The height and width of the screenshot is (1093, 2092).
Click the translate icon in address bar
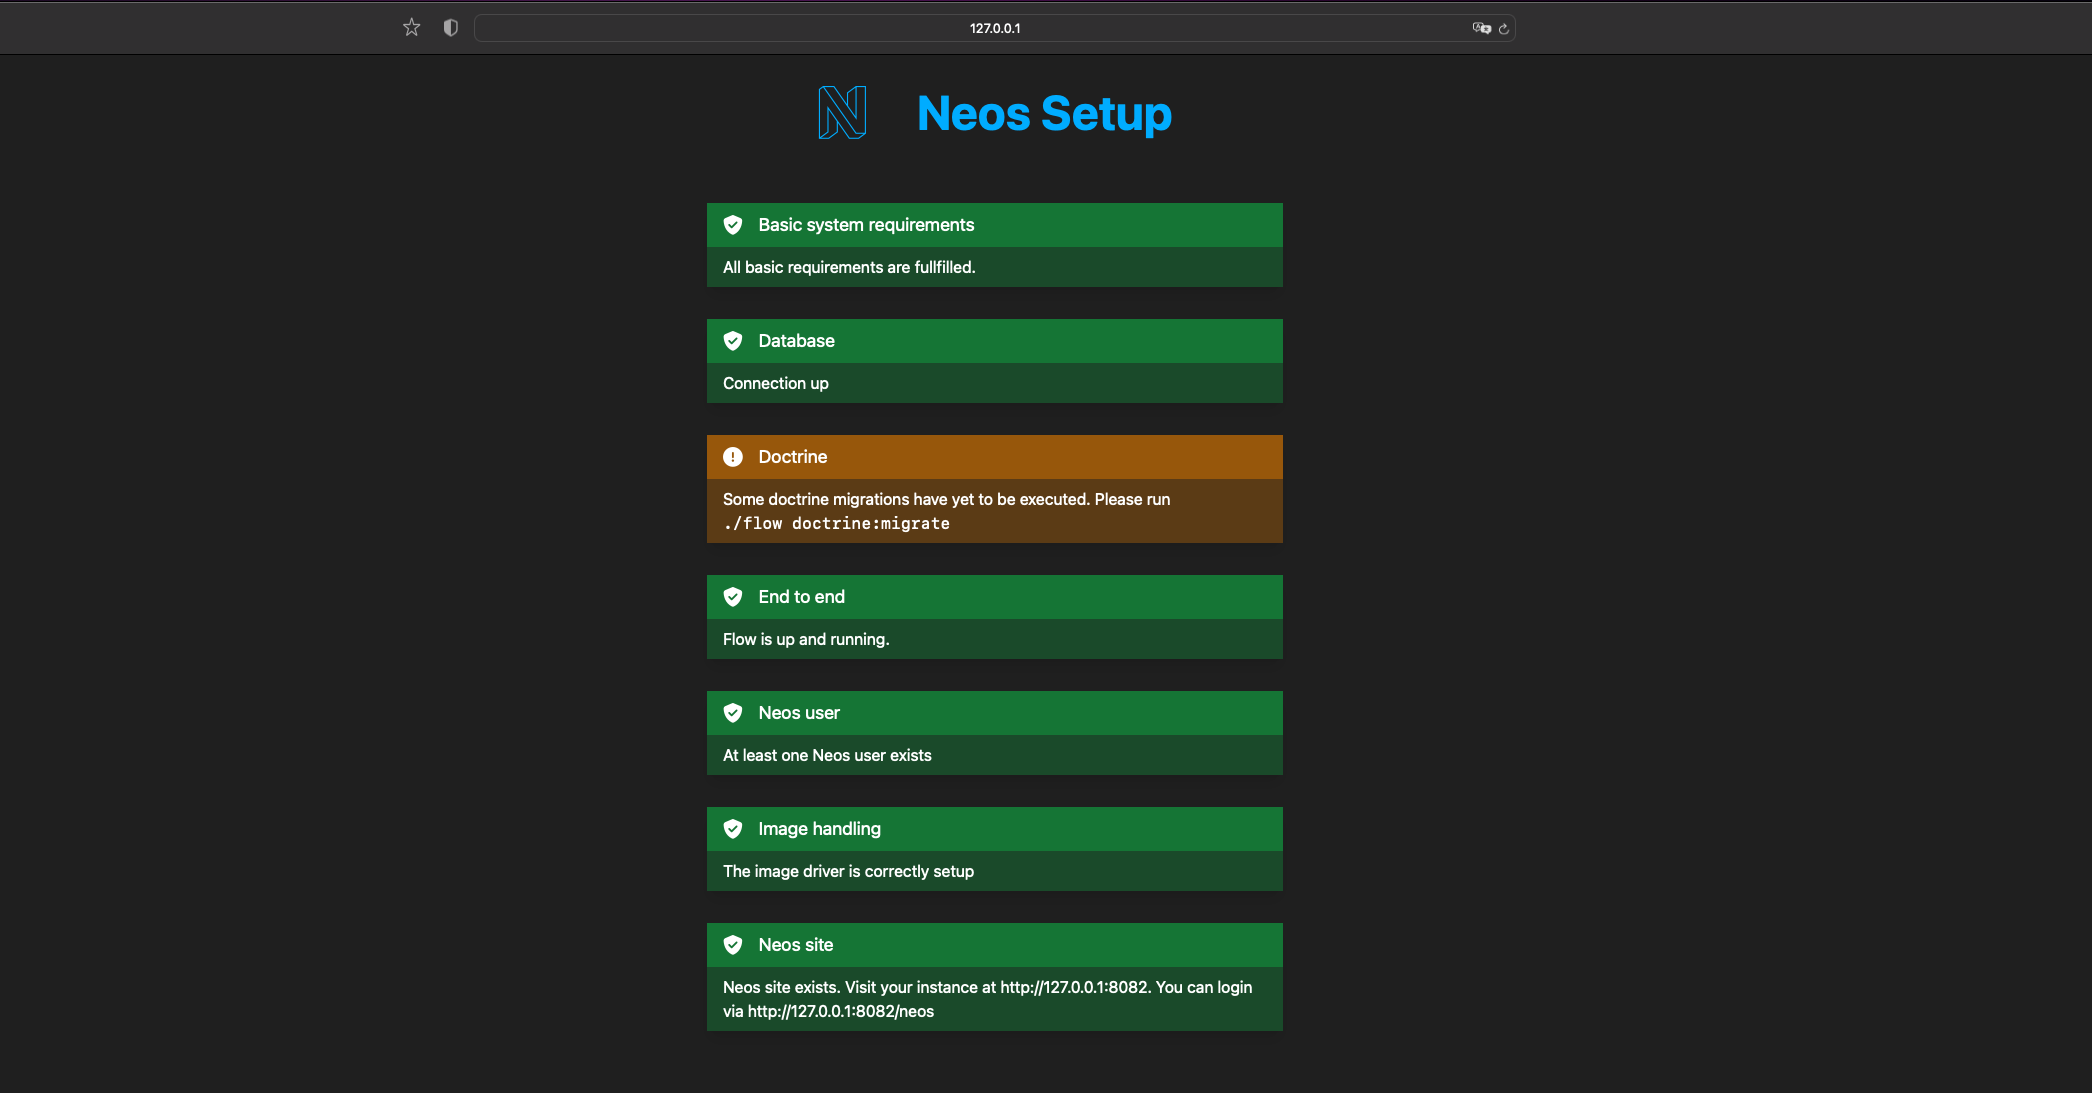pyautogui.click(x=1481, y=28)
